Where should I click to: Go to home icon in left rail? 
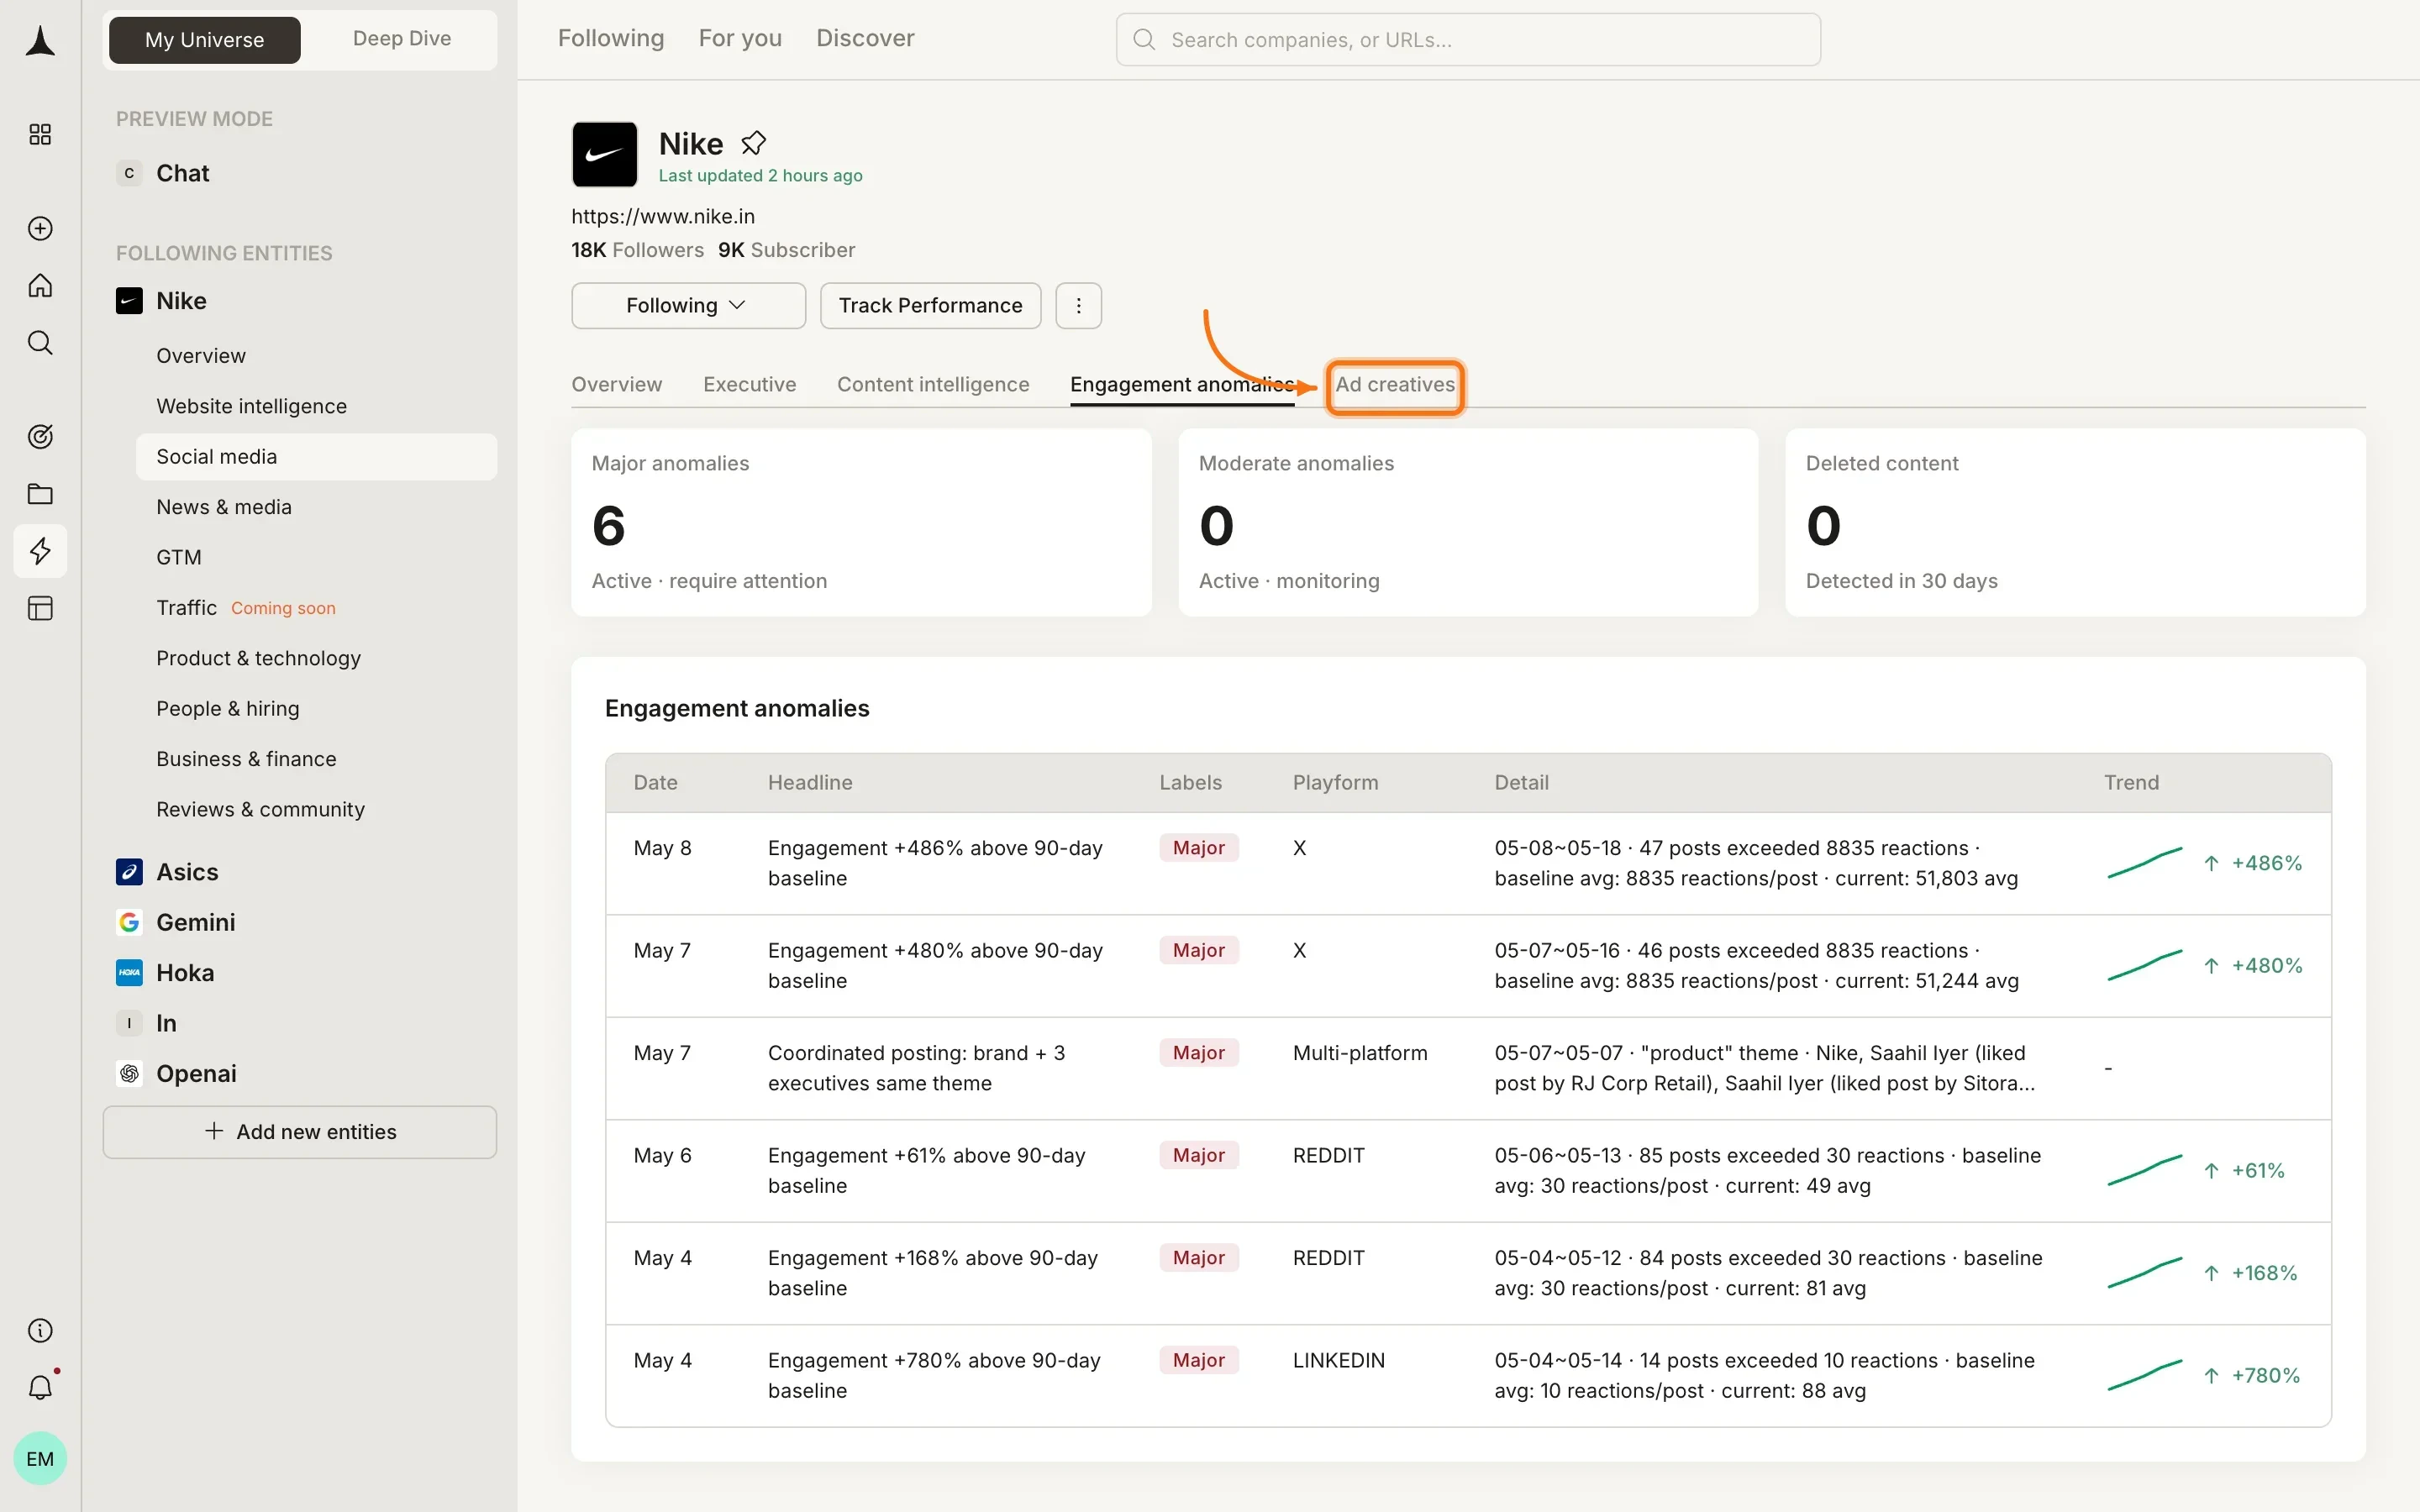tap(40, 286)
